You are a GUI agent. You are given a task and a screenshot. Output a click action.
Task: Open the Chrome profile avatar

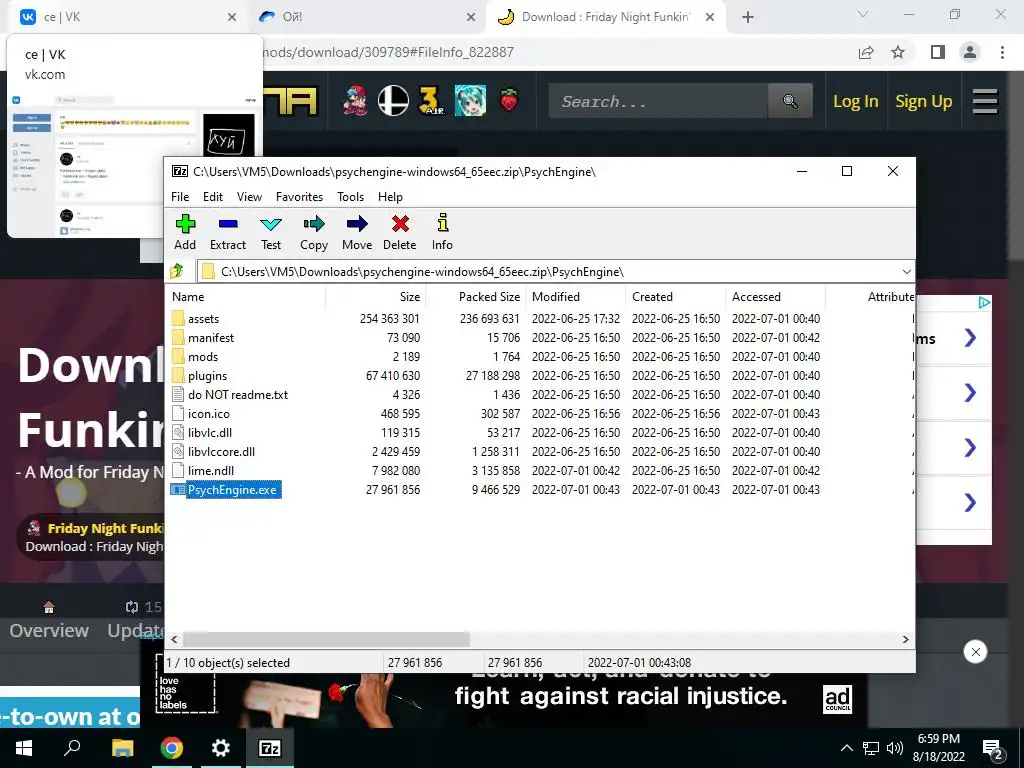970,52
